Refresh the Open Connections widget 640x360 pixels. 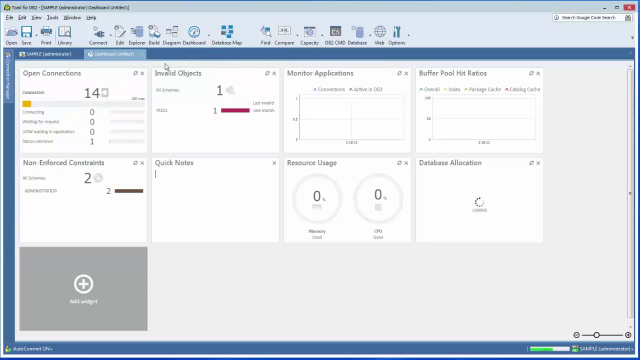point(135,73)
